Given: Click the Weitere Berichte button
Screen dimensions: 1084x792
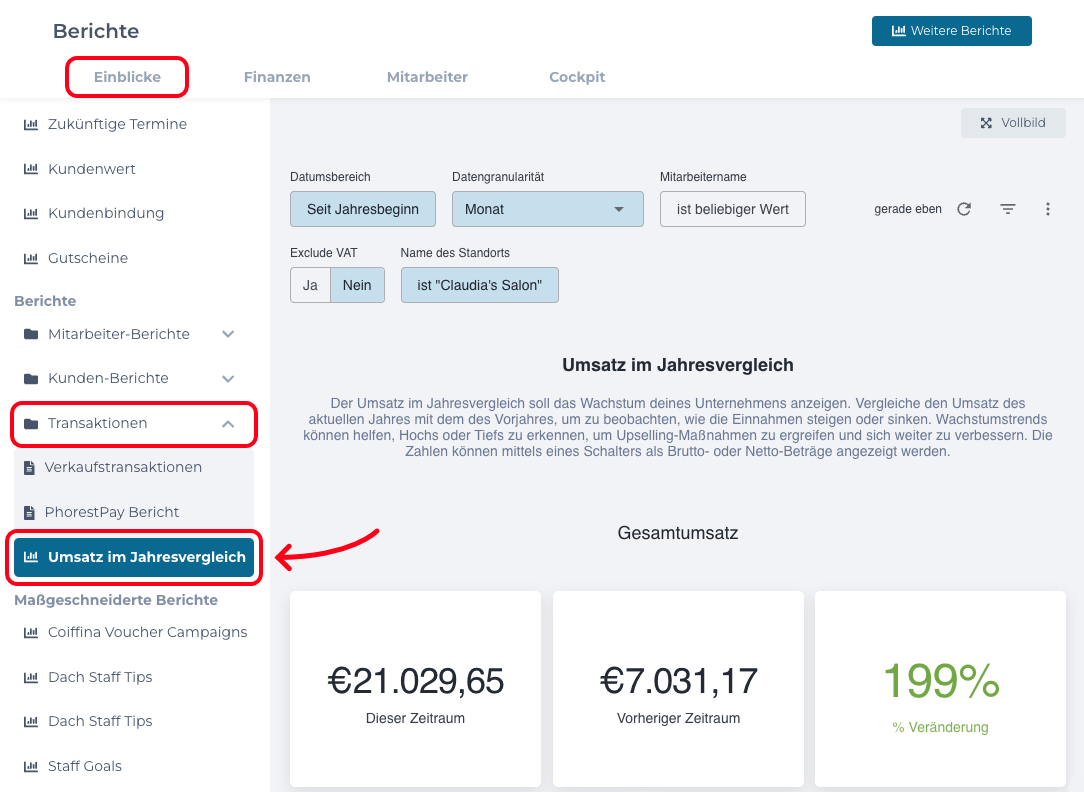Looking at the screenshot, I should click(x=951, y=31).
